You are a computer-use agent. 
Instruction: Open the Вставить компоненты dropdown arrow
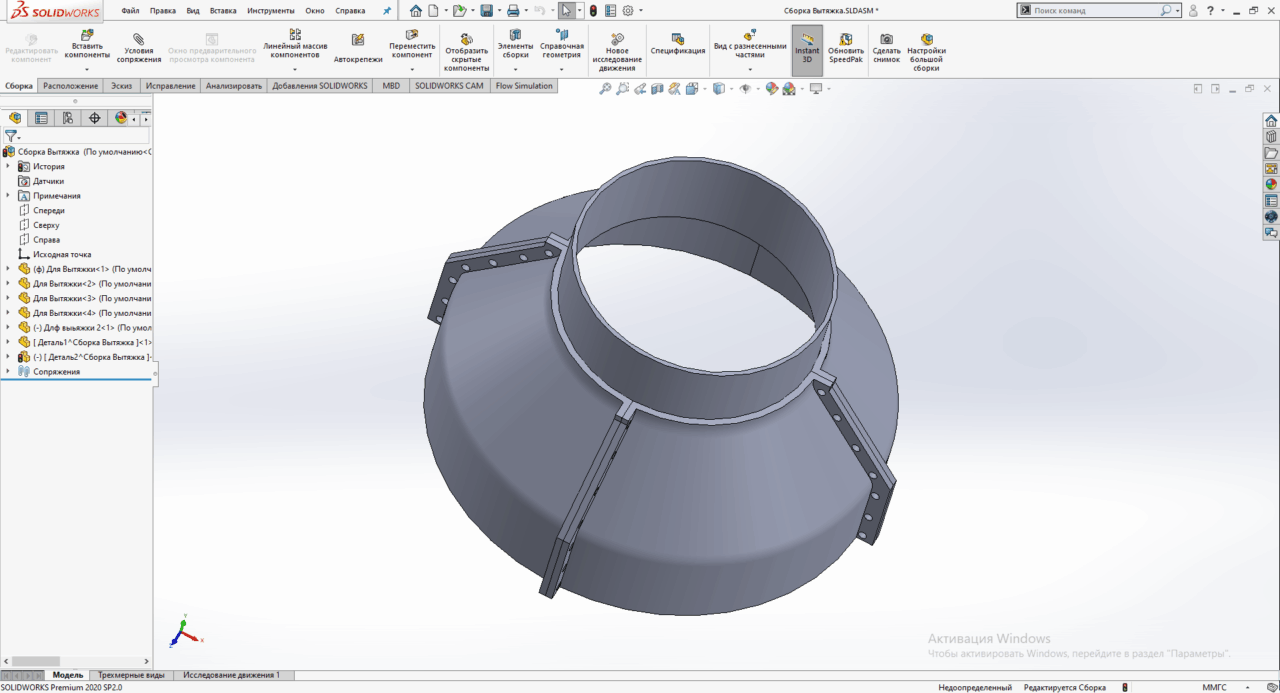87,69
